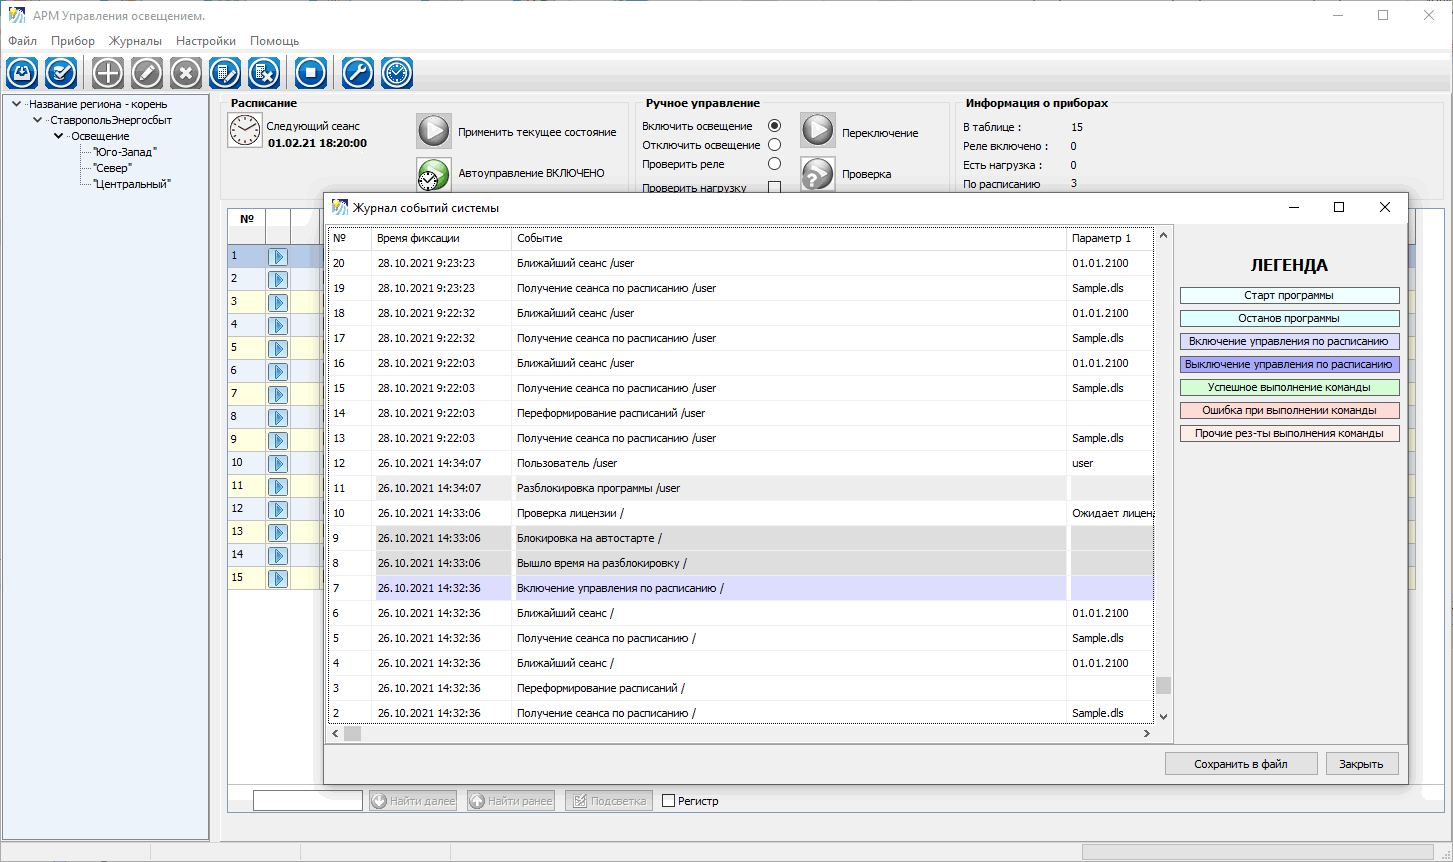Toggle the Проверить нагрузку checkbox
This screenshot has width=1453, height=862.
774,186
